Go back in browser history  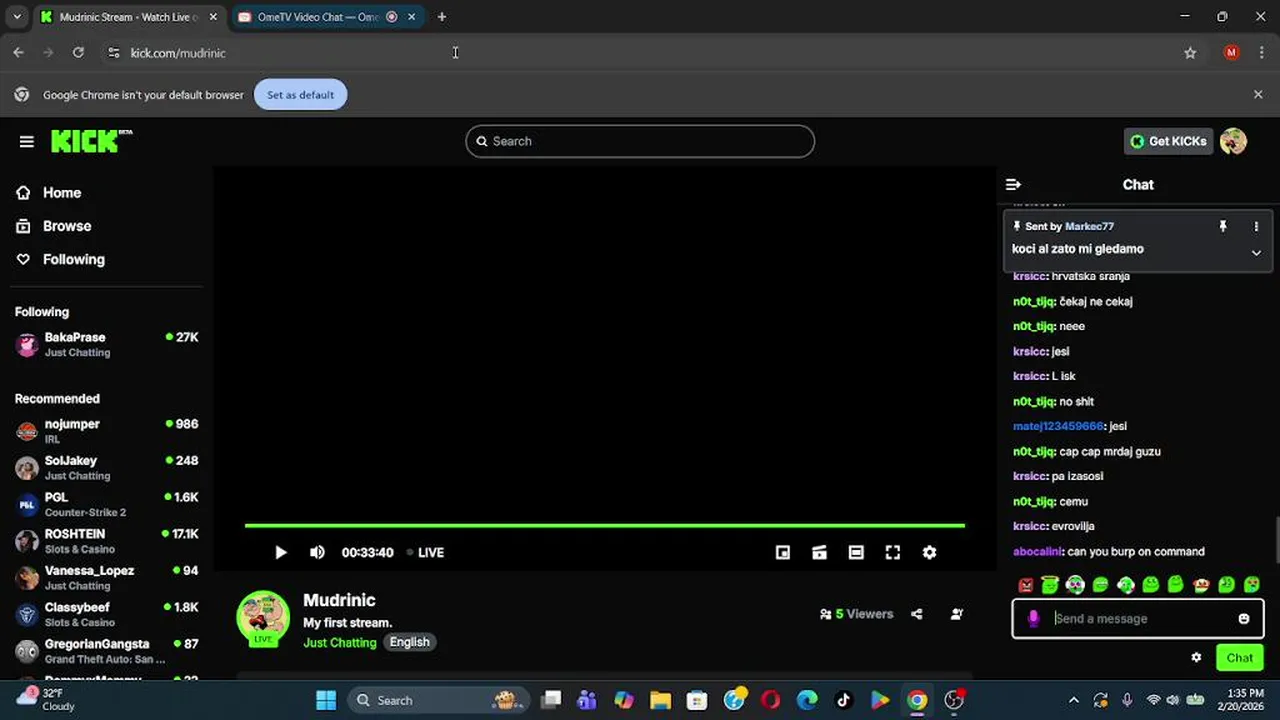(18, 53)
